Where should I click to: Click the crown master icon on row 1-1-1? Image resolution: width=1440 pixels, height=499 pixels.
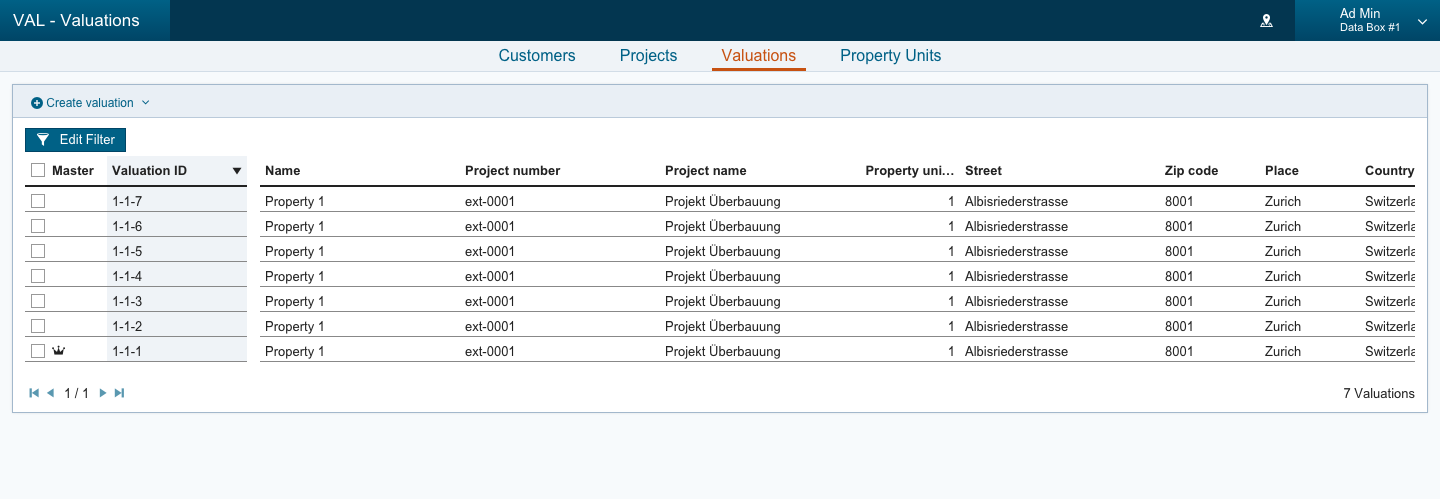pos(58,351)
